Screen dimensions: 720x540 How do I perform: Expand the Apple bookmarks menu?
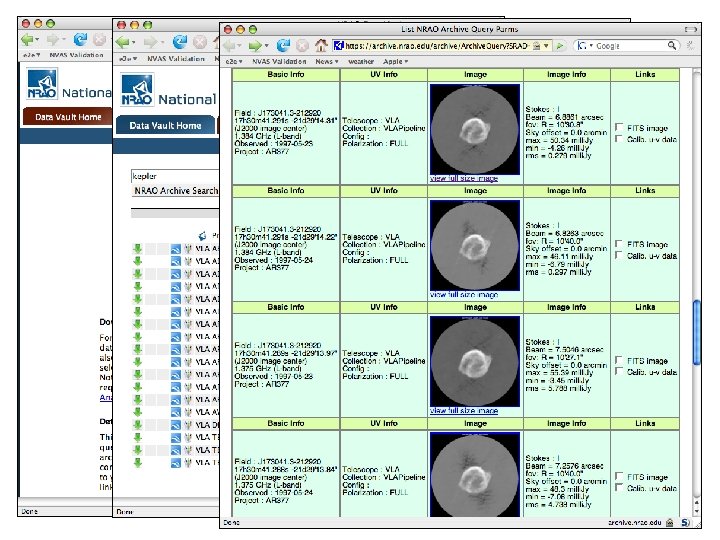(x=395, y=61)
